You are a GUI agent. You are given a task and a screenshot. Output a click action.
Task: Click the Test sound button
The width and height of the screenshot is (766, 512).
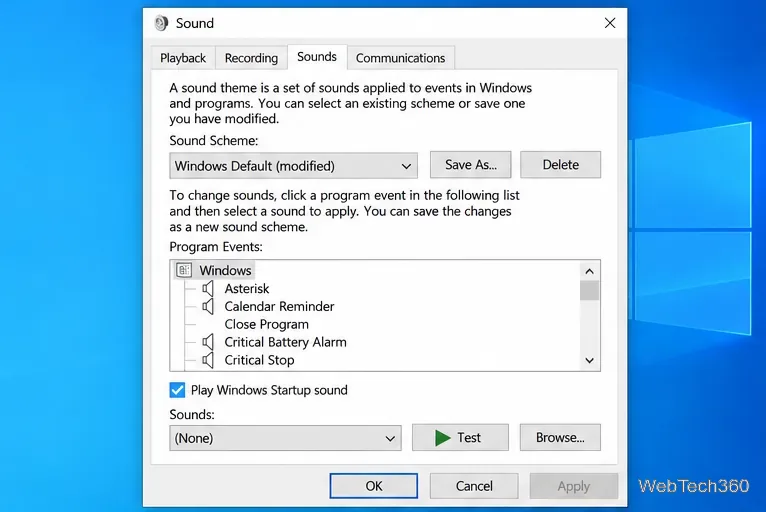pos(460,437)
